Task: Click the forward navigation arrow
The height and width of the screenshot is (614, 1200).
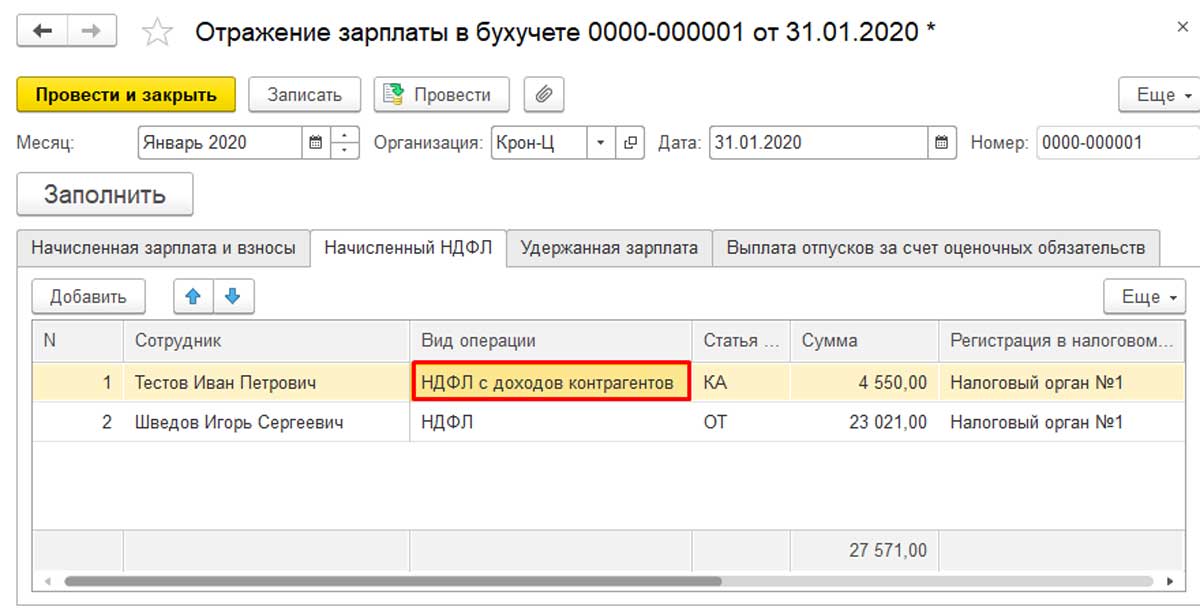Action: 91,31
